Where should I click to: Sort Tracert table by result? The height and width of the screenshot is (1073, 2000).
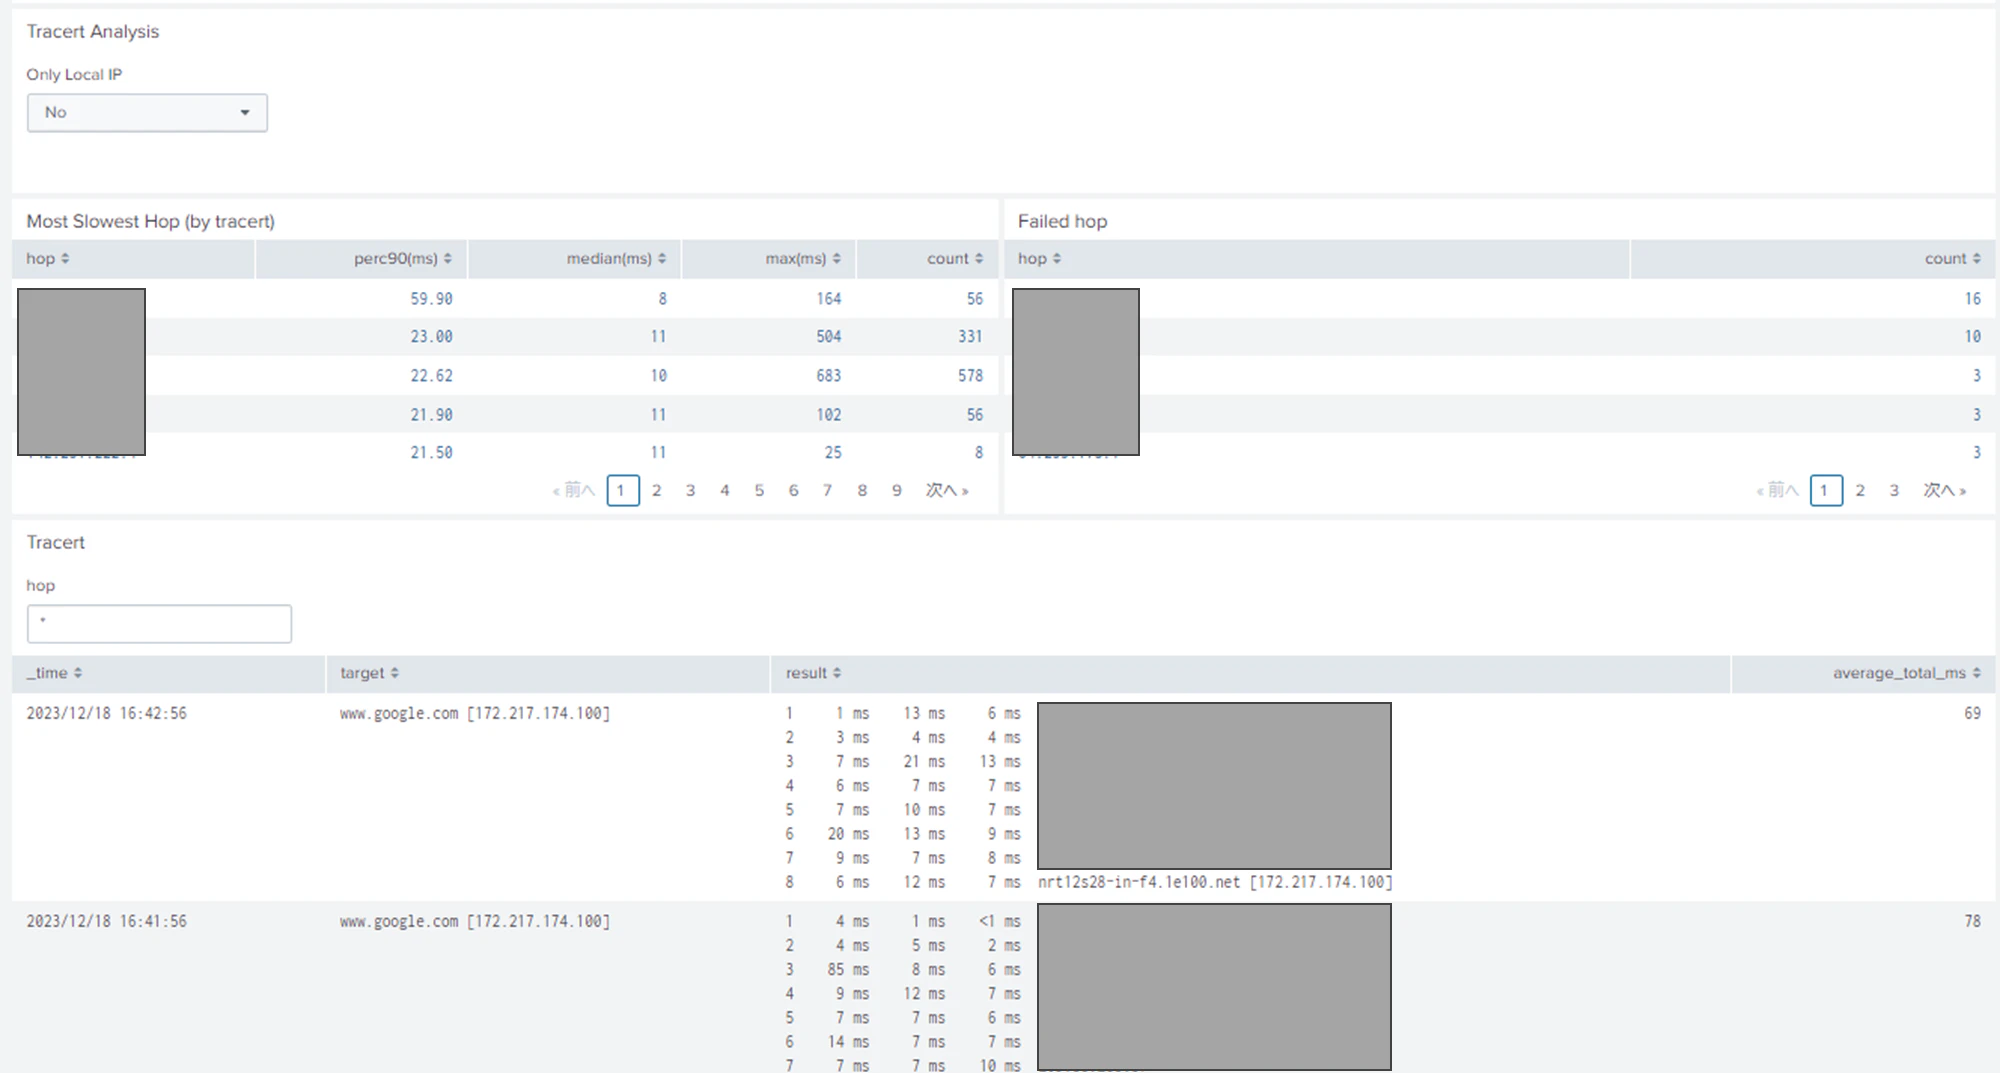tap(814, 673)
